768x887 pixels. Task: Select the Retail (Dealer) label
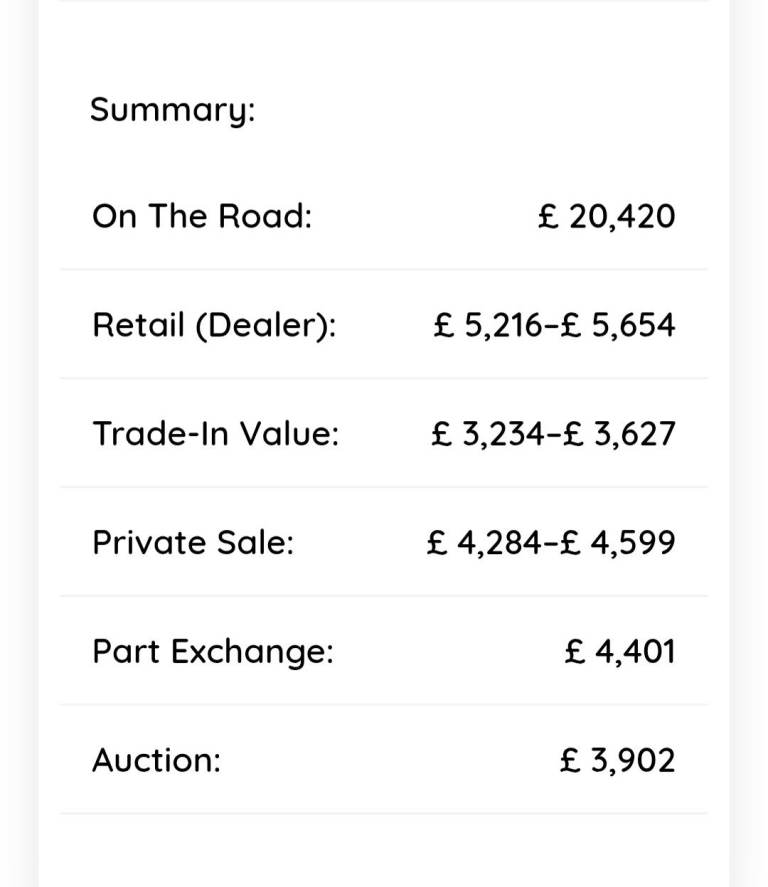(214, 325)
